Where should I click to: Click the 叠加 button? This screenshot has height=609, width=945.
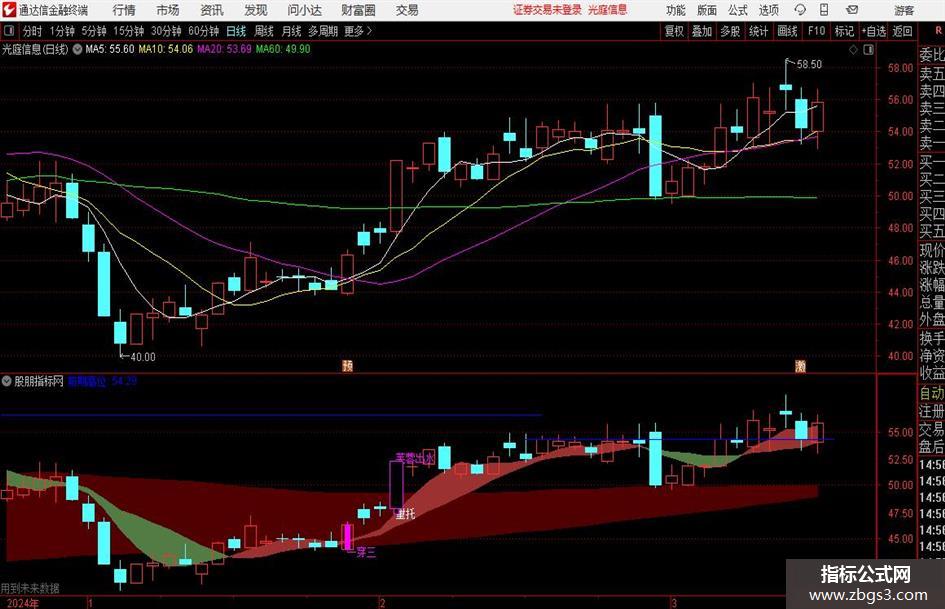[702, 31]
